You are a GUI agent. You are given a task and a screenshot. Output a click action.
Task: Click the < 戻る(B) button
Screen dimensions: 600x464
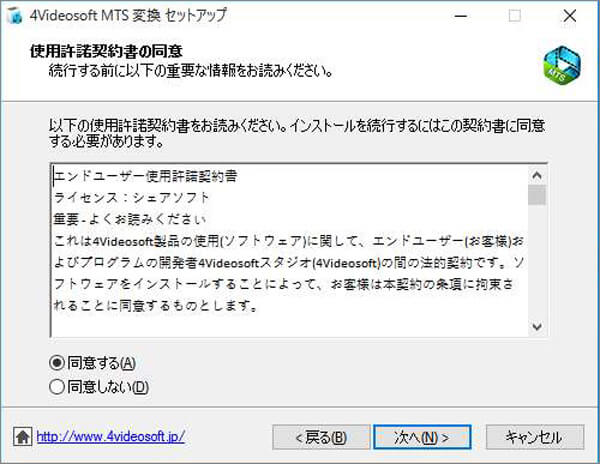[321, 437]
